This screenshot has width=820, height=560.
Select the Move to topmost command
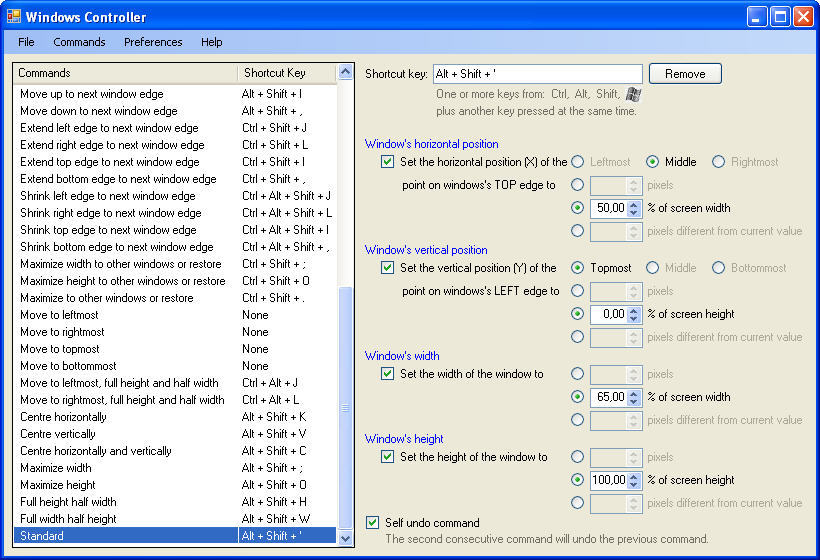click(x=175, y=349)
